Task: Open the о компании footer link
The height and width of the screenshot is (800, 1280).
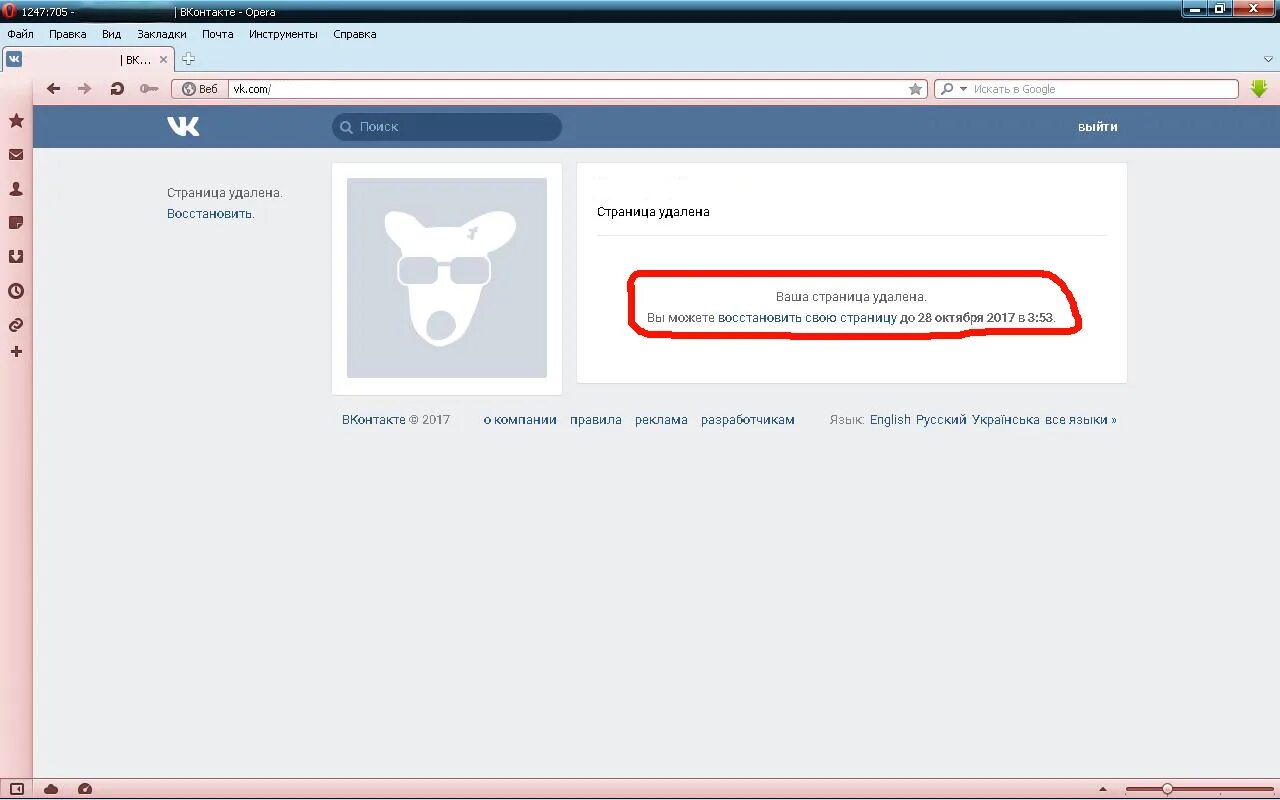Action: click(520, 420)
